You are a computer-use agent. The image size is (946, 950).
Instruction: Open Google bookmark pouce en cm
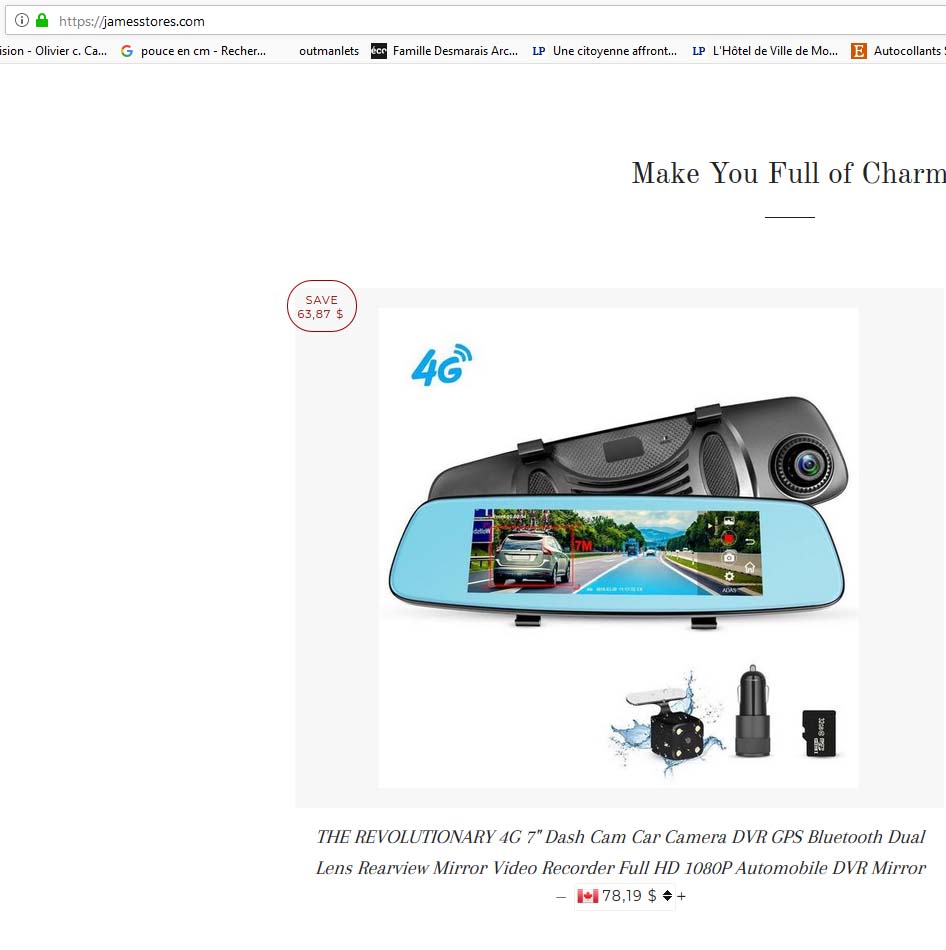(194, 51)
